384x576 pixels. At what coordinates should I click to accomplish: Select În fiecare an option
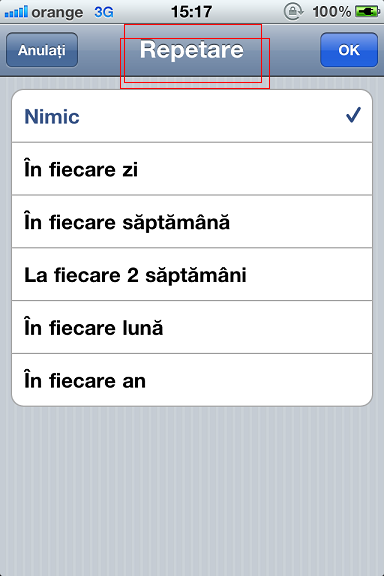click(192, 380)
